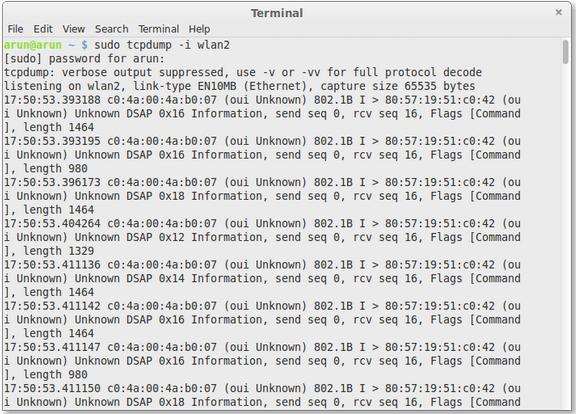Open the Terminal menu
The image size is (576, 414).
click(x=159, y=29)
